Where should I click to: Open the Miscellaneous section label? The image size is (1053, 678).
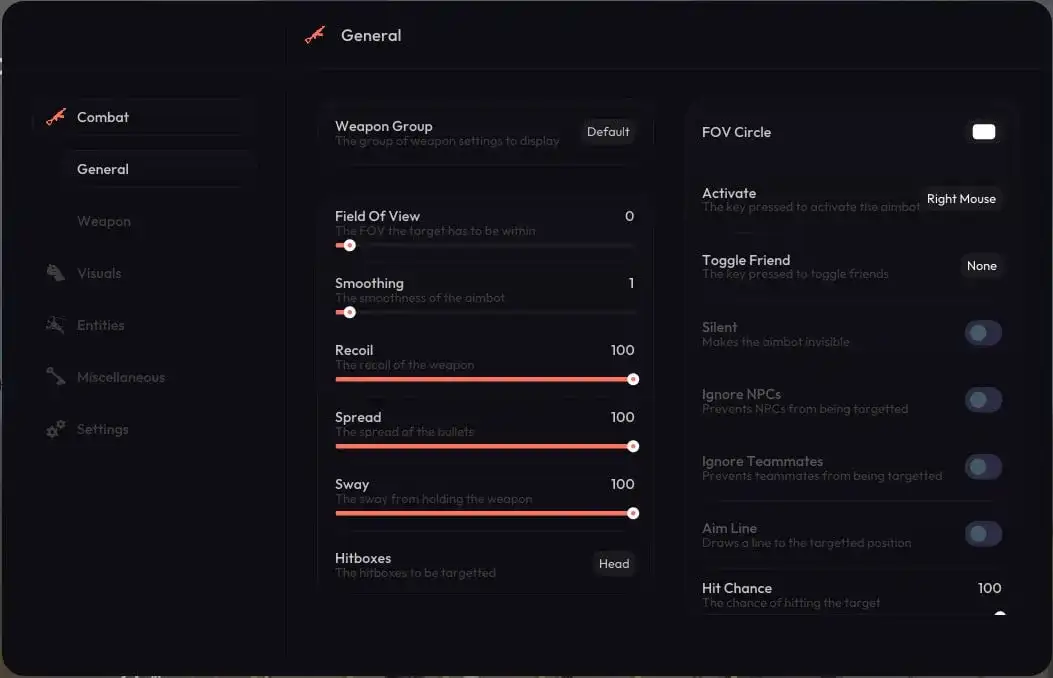click(x=121, y=377)
